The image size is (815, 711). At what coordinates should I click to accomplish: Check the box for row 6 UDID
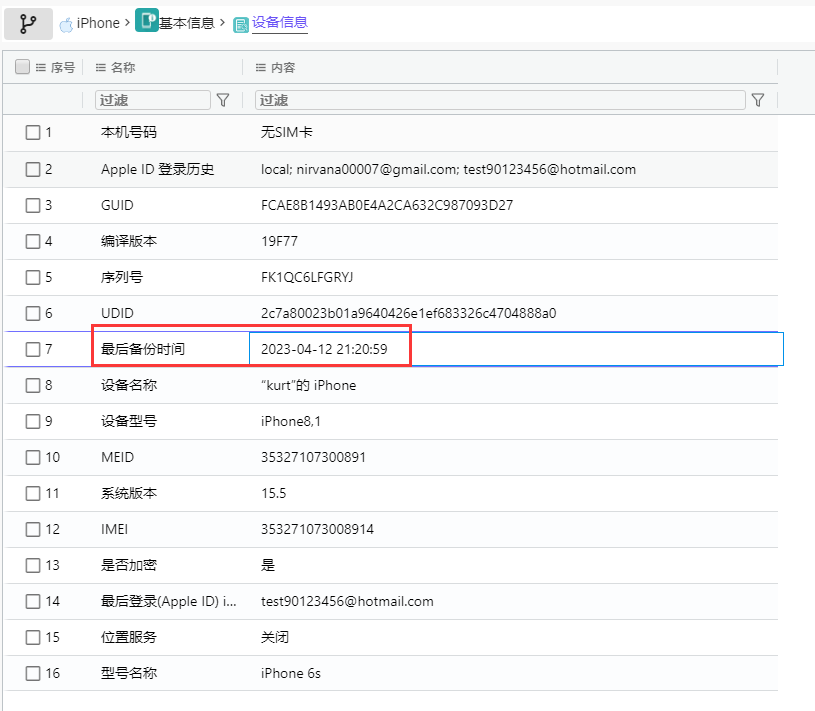33,313
